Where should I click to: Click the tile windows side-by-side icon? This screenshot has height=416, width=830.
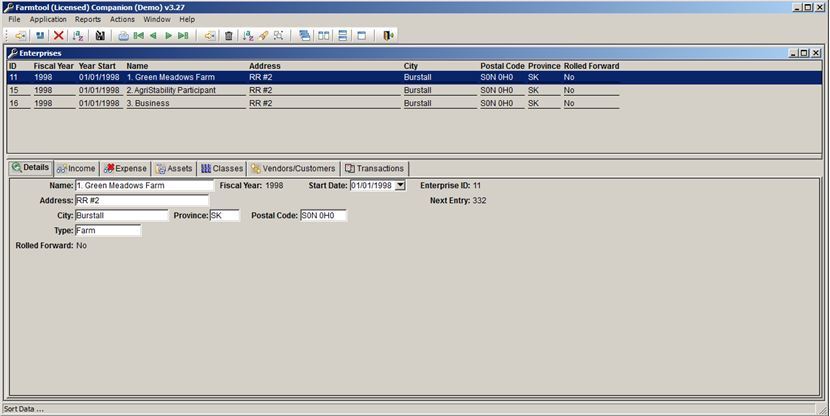tap(323, 35)
